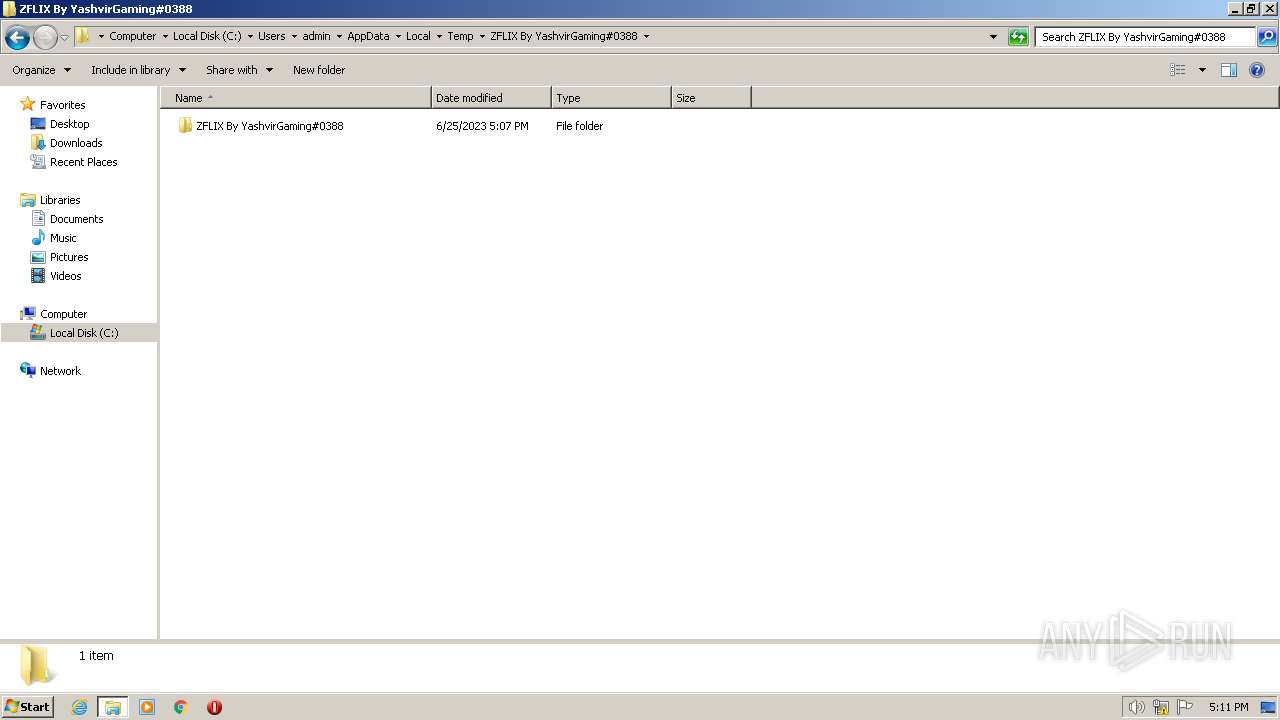Click the Change your view icon
1280x720 pixels.
click(x=1178, y=70)
